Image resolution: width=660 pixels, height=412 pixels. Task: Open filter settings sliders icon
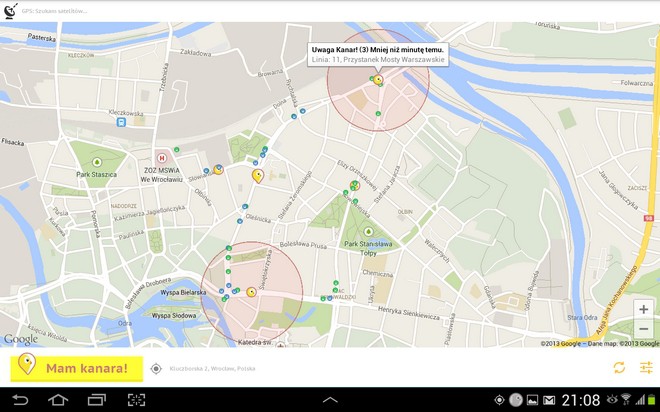646,368
